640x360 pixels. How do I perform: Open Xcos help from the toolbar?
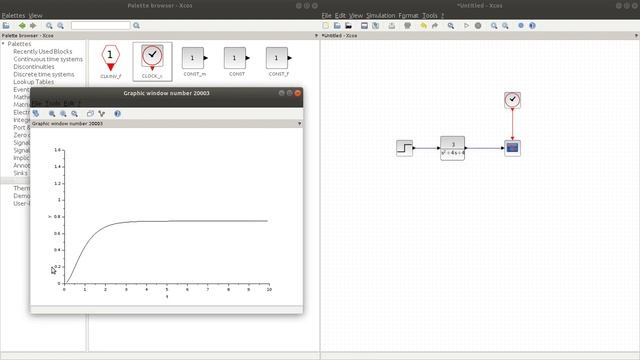532,26
